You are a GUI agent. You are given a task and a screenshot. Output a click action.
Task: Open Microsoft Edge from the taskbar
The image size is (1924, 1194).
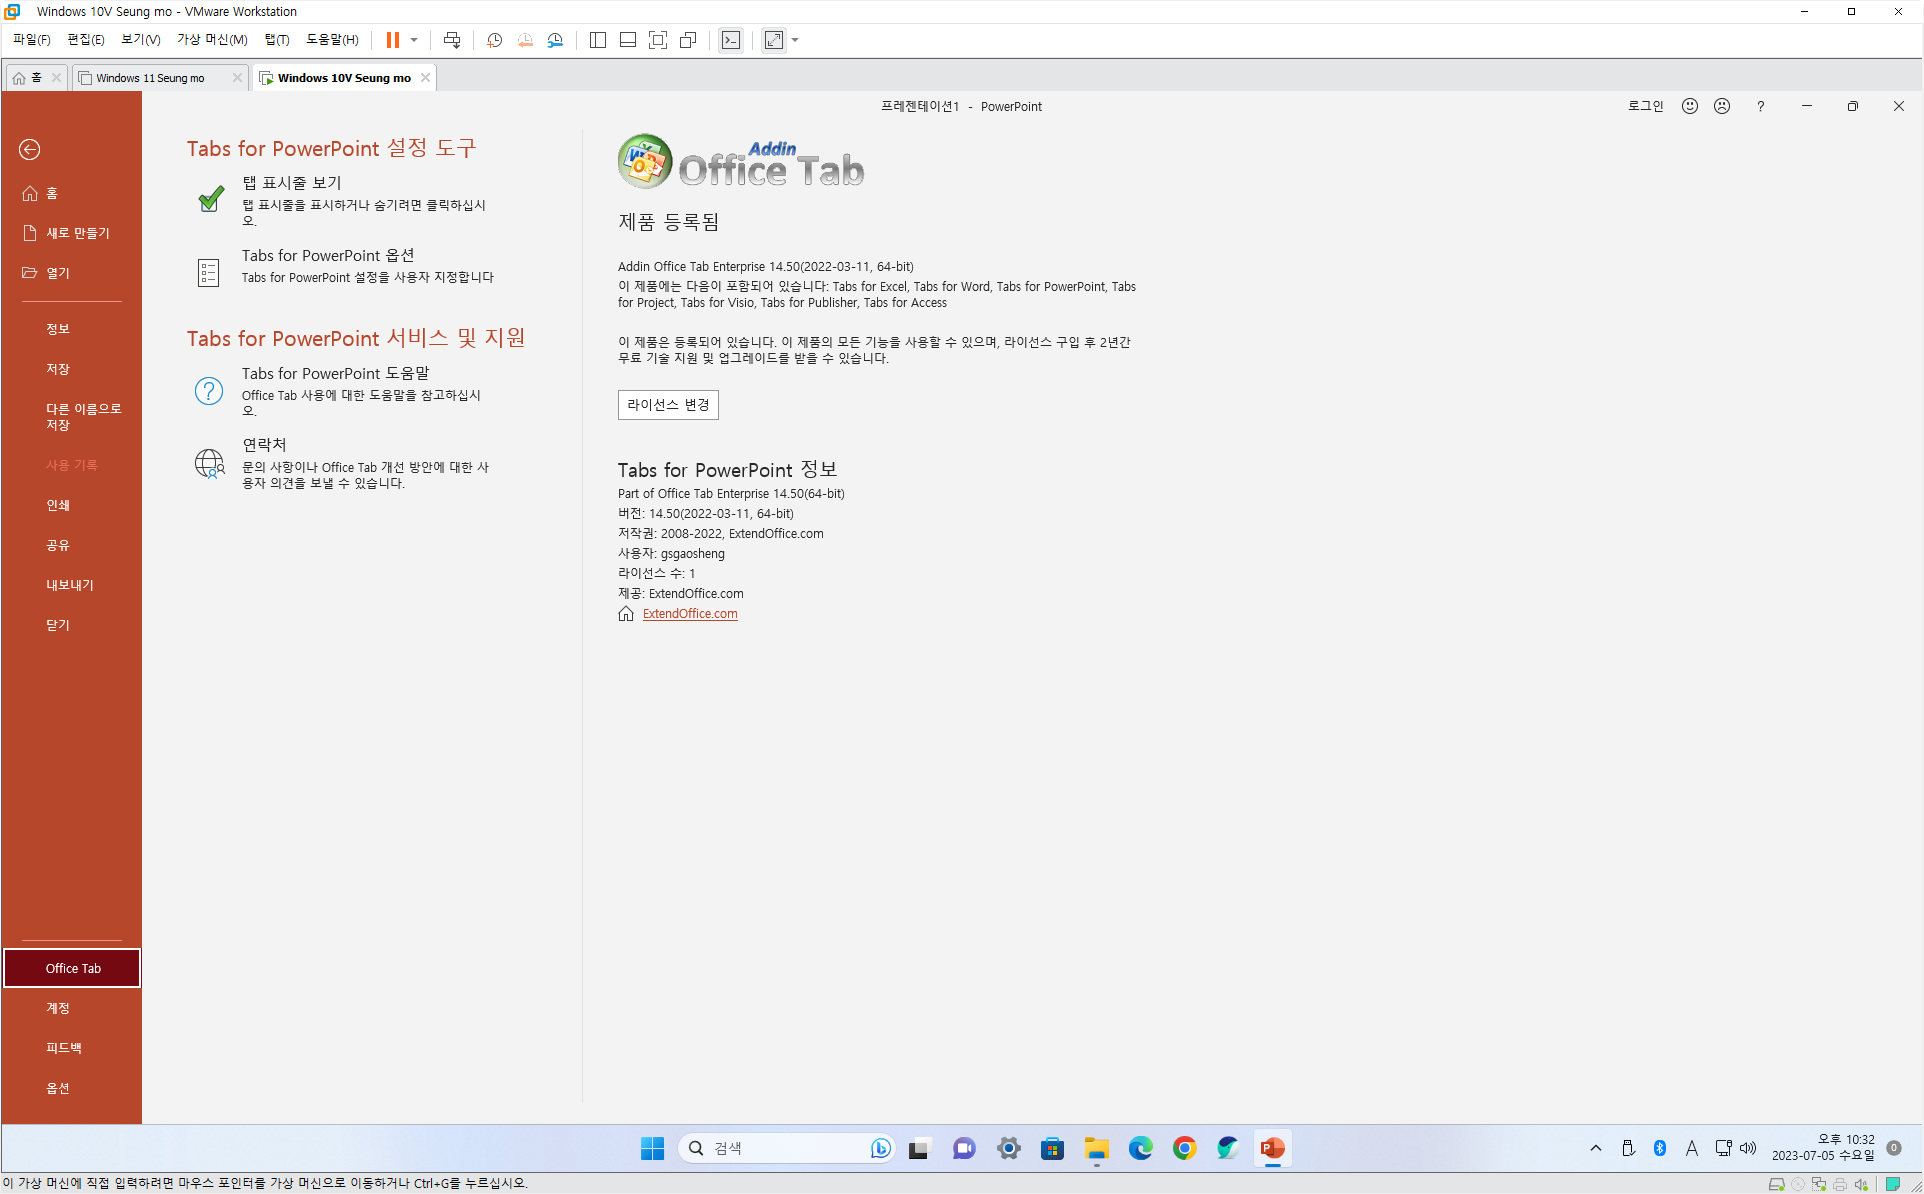click(1140, 1148)
